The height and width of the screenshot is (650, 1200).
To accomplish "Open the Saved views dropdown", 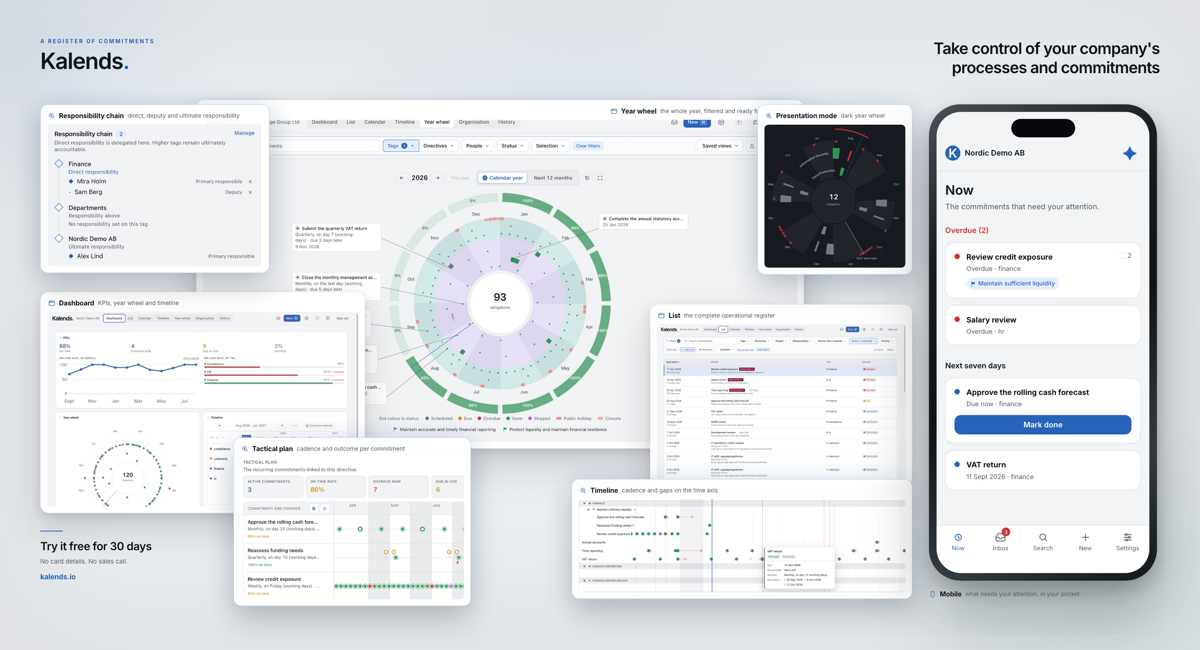I will [720, 146].
